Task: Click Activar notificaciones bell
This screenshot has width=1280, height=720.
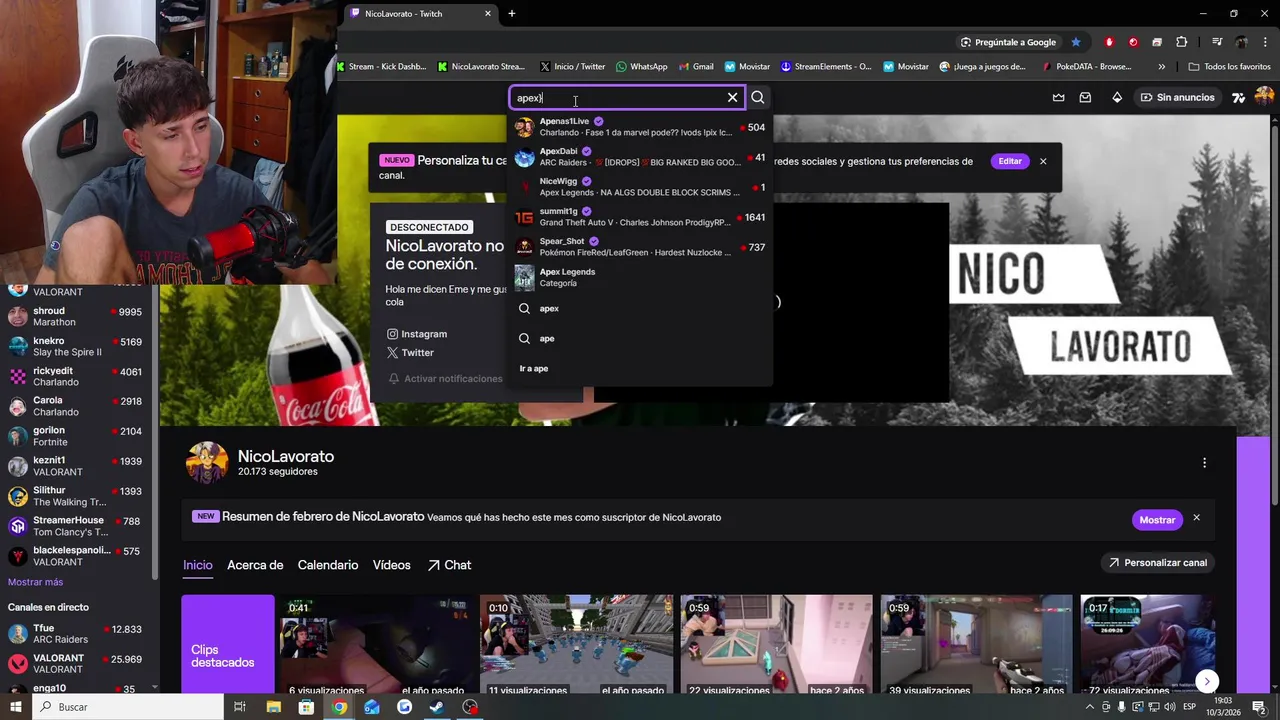Action: (x=445, y=379)
